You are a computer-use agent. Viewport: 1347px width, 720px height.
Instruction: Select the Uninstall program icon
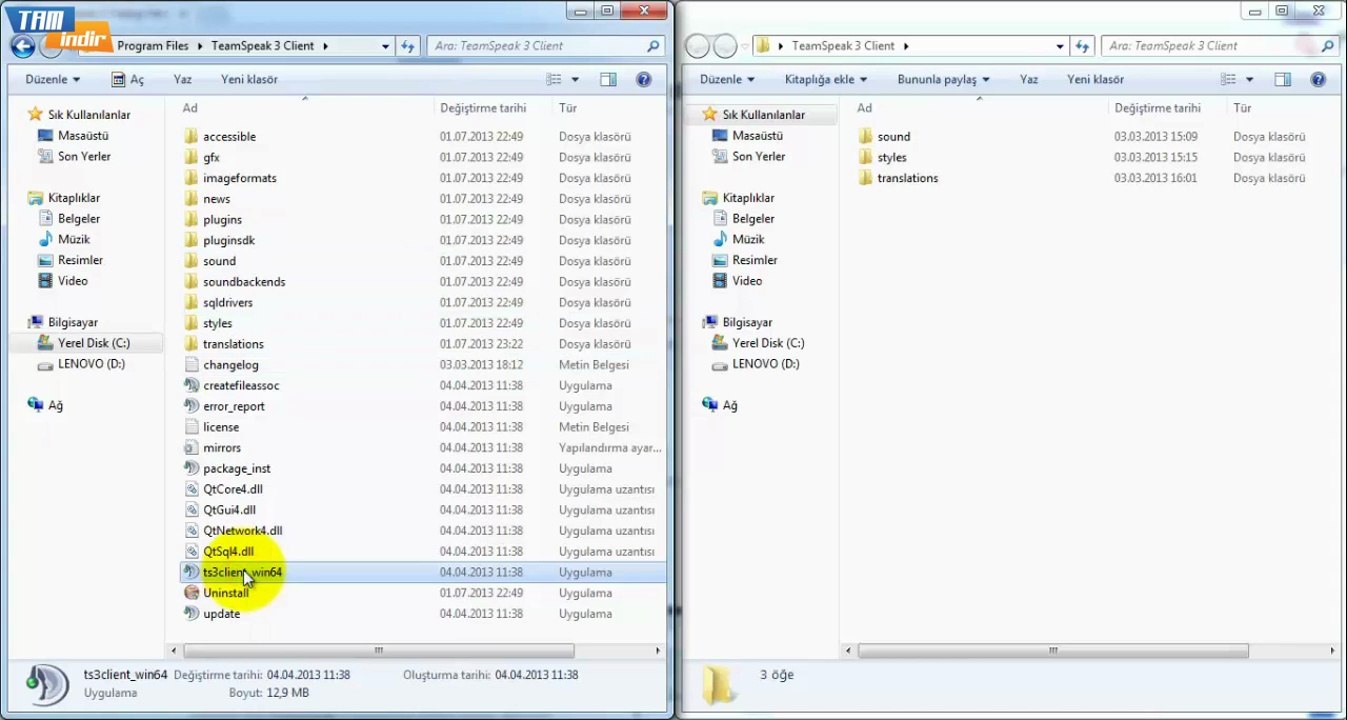[x=193, y=593]
